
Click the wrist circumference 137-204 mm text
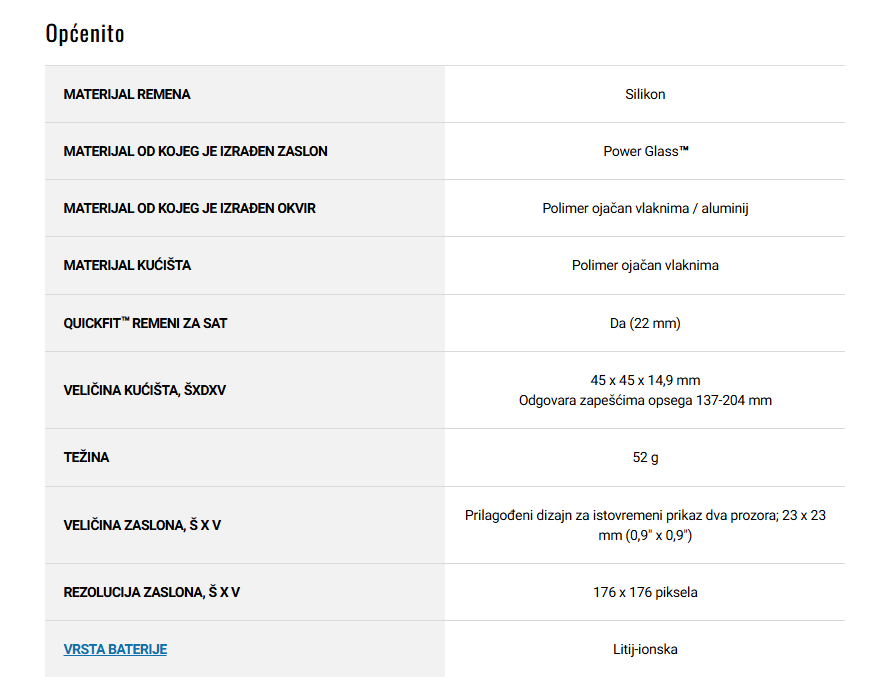(645, 400)
